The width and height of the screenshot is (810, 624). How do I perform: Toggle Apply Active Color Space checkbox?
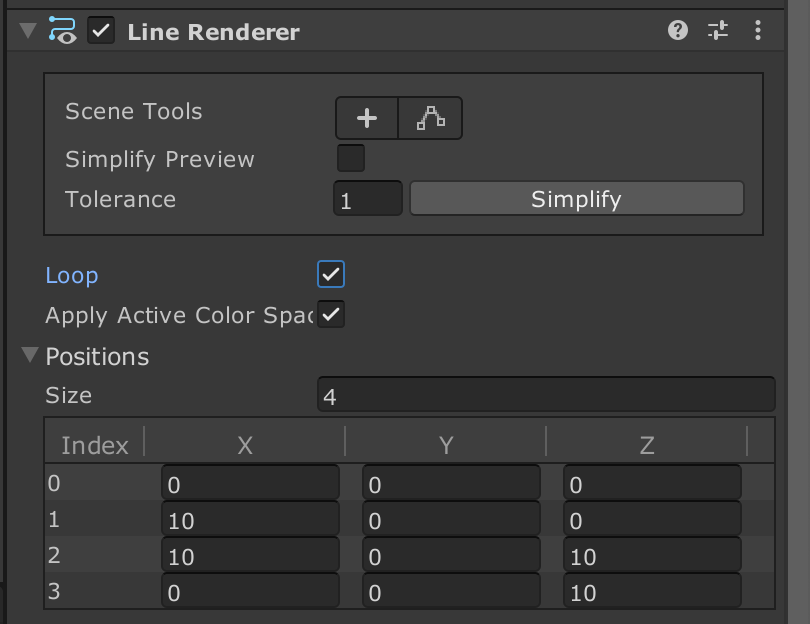coord(331,314)
